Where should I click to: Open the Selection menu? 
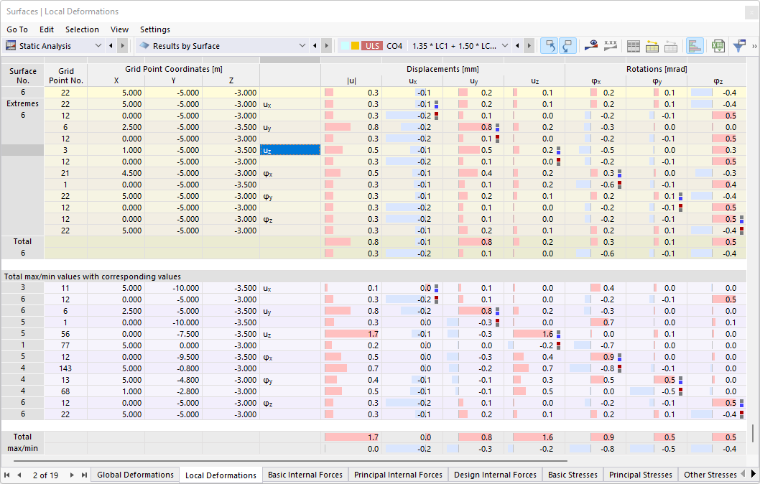click(82, 30)
